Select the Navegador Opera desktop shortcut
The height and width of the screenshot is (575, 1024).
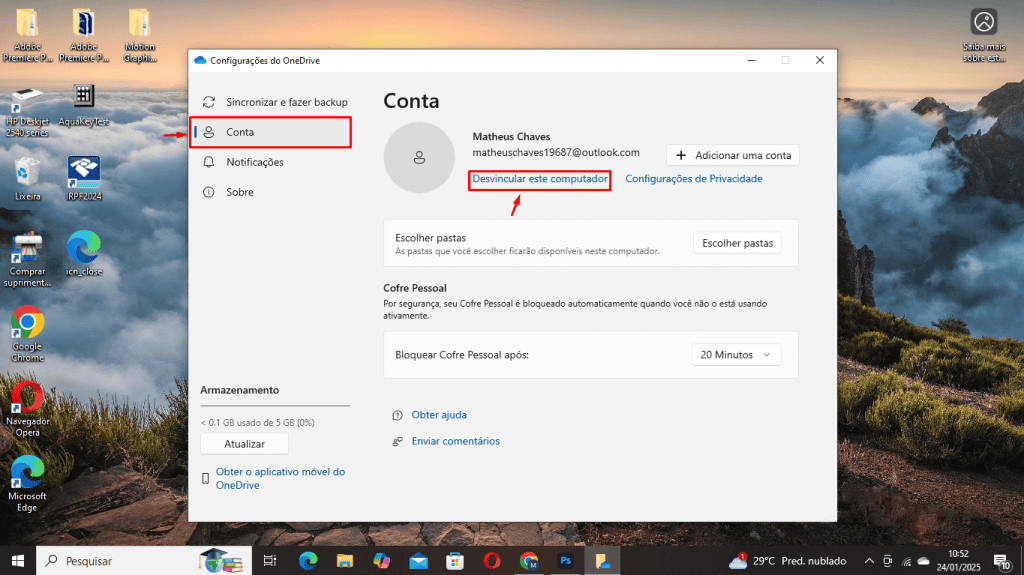click(27, 409)
